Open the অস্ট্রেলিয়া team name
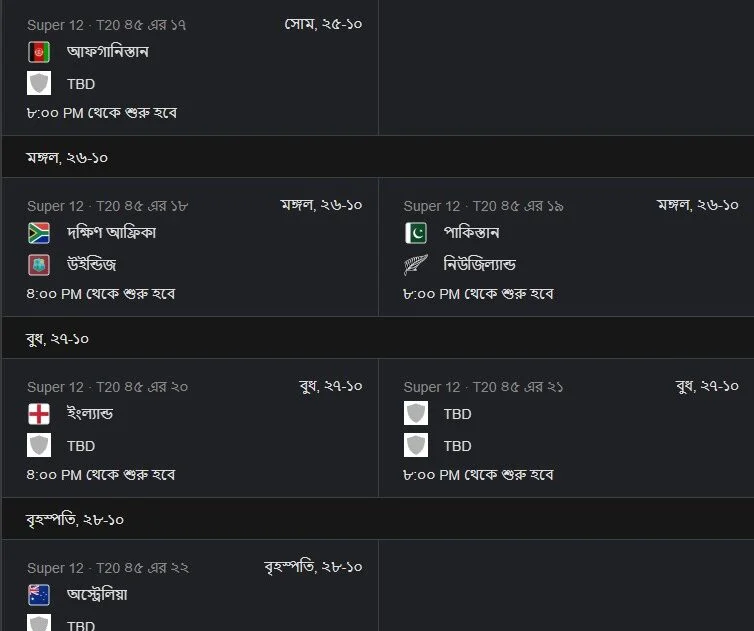The height and width of the screenshot is (631, 754). pyautogui.click(x=97, y=595)
